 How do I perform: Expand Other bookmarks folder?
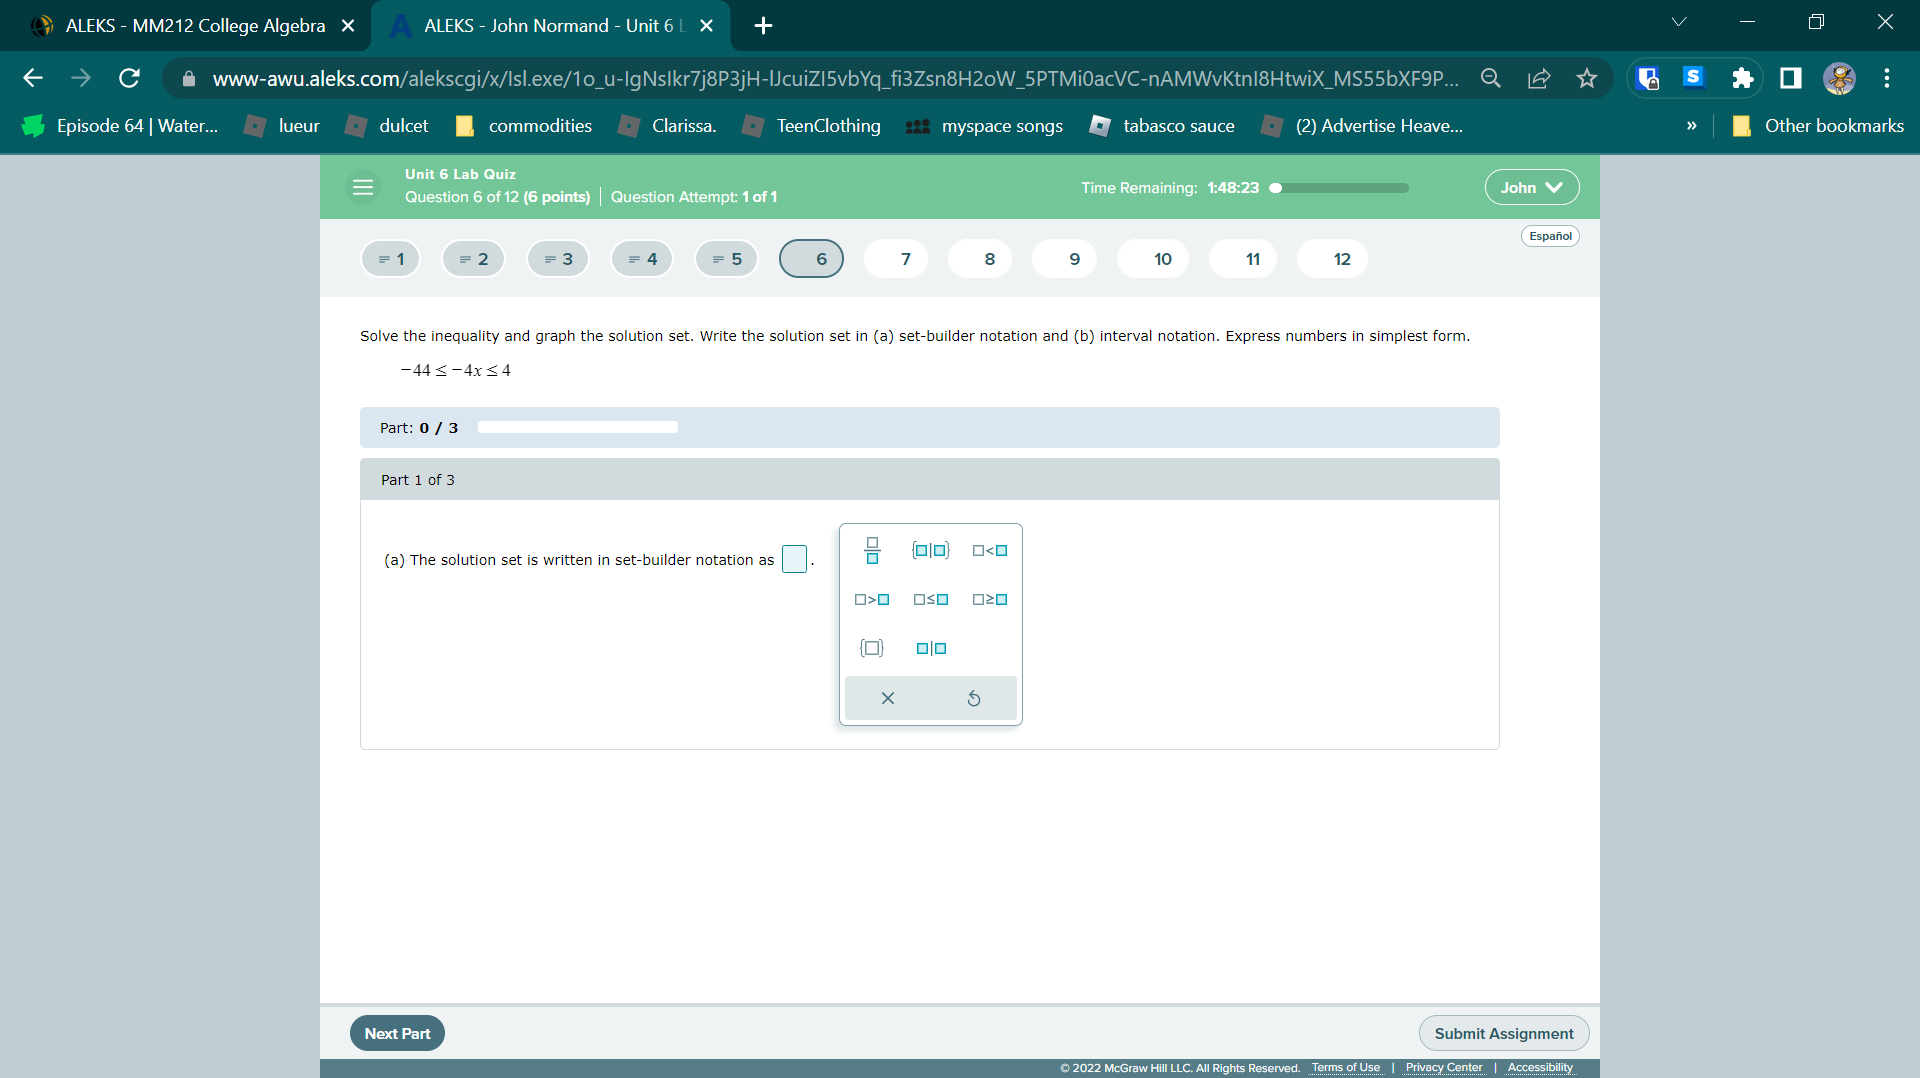(1817, 126)
